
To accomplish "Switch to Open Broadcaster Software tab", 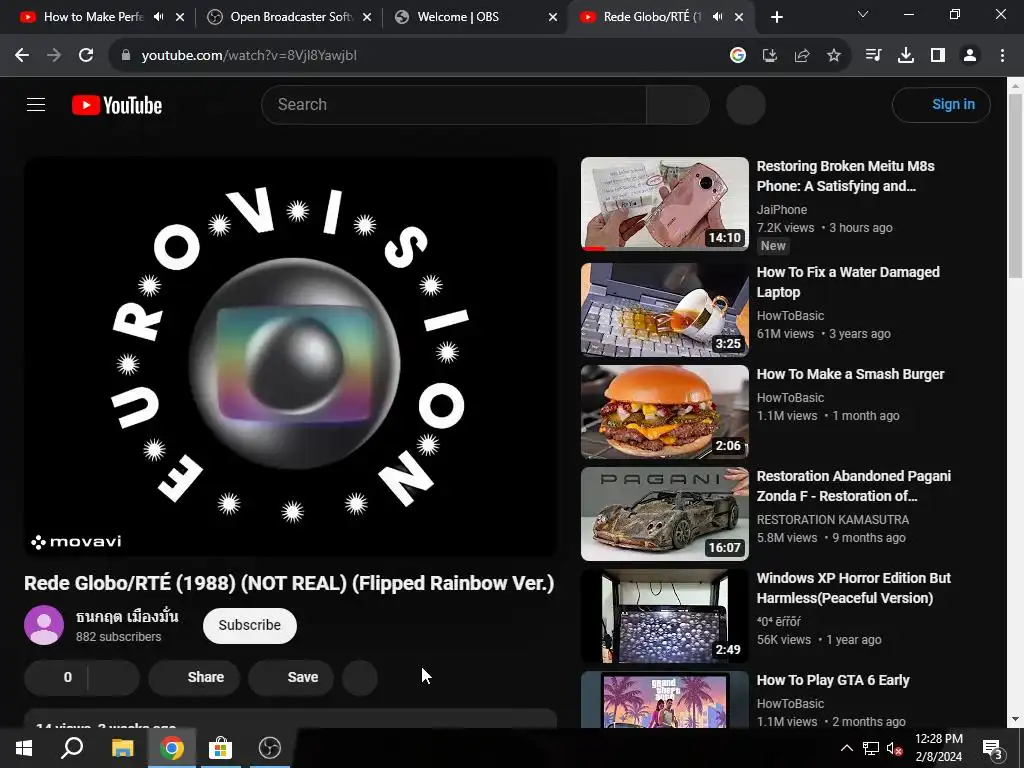I will click(x=290, y=17).
